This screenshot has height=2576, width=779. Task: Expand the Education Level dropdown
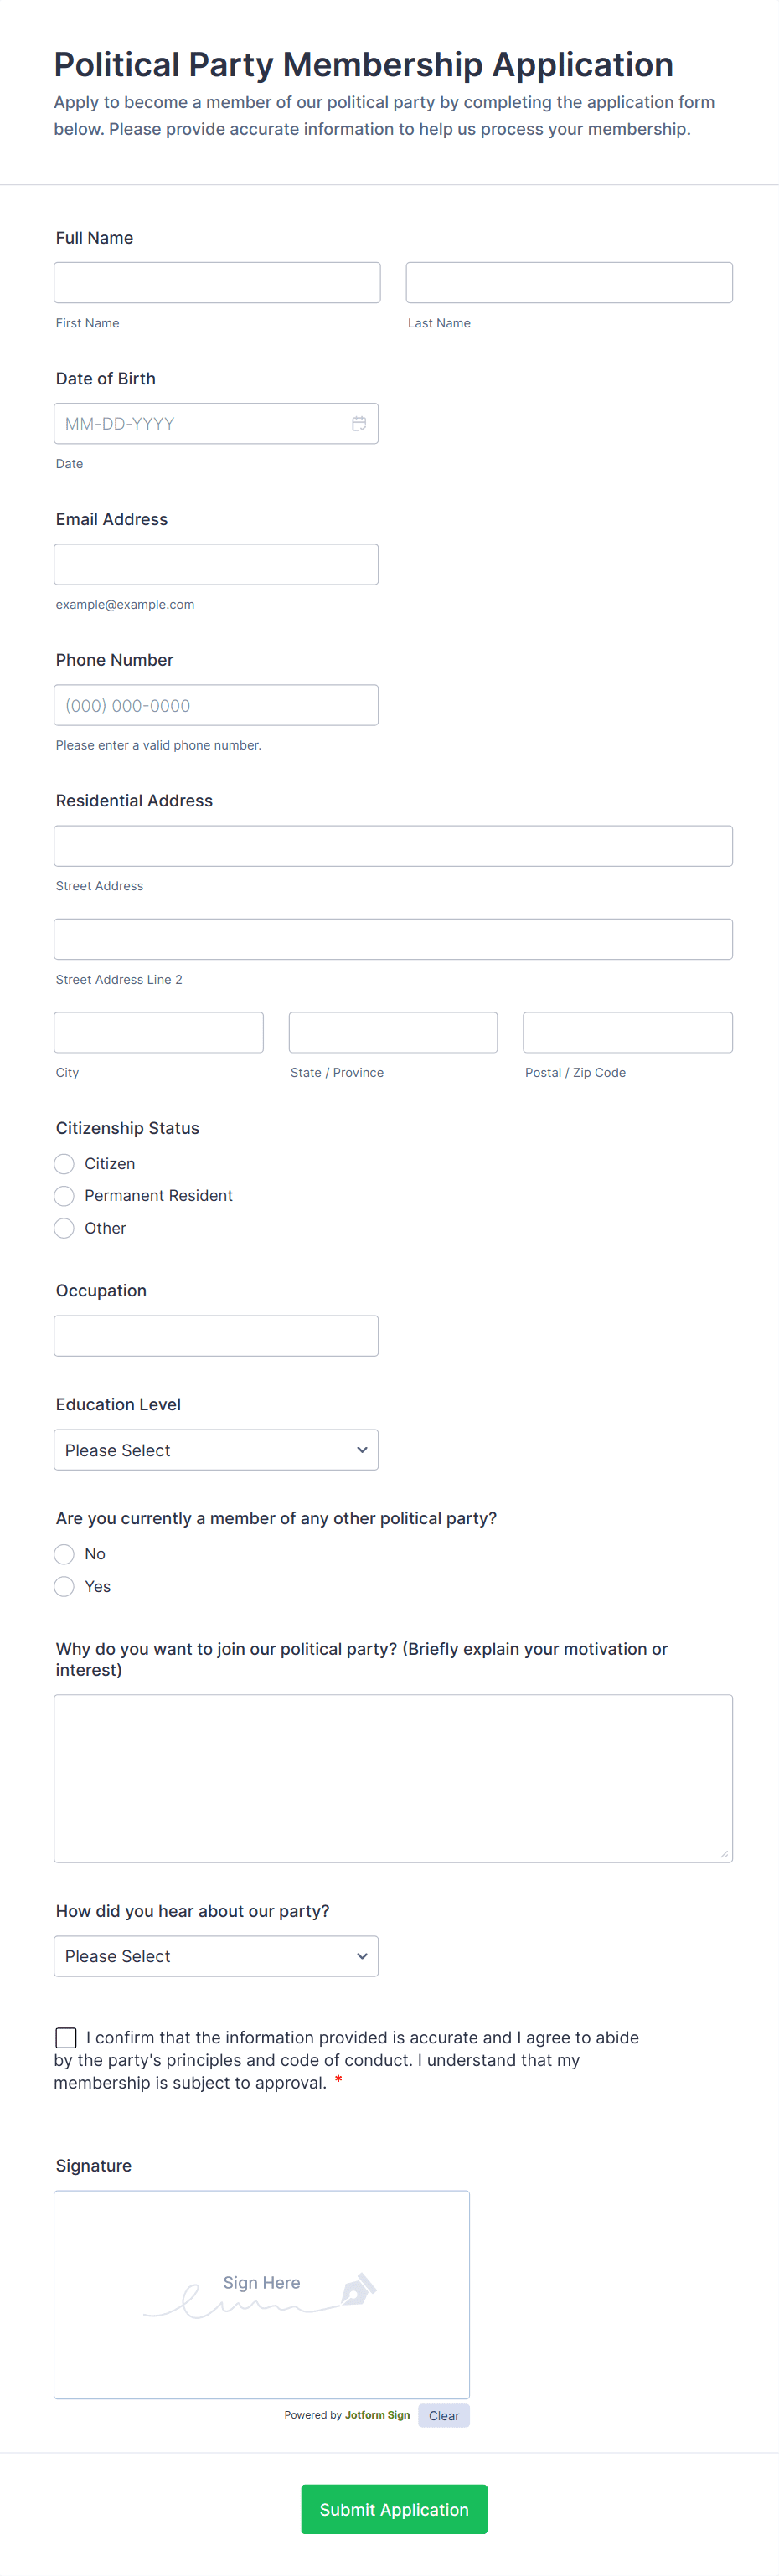pos(216,1450)
